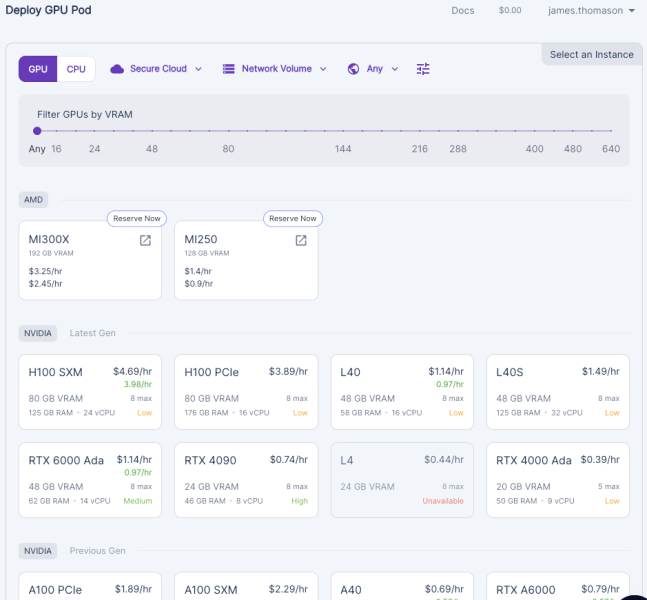The height and width of the screenshot is (600, 647).
Task: Click the globe region icon
Action: coord(353,69)
